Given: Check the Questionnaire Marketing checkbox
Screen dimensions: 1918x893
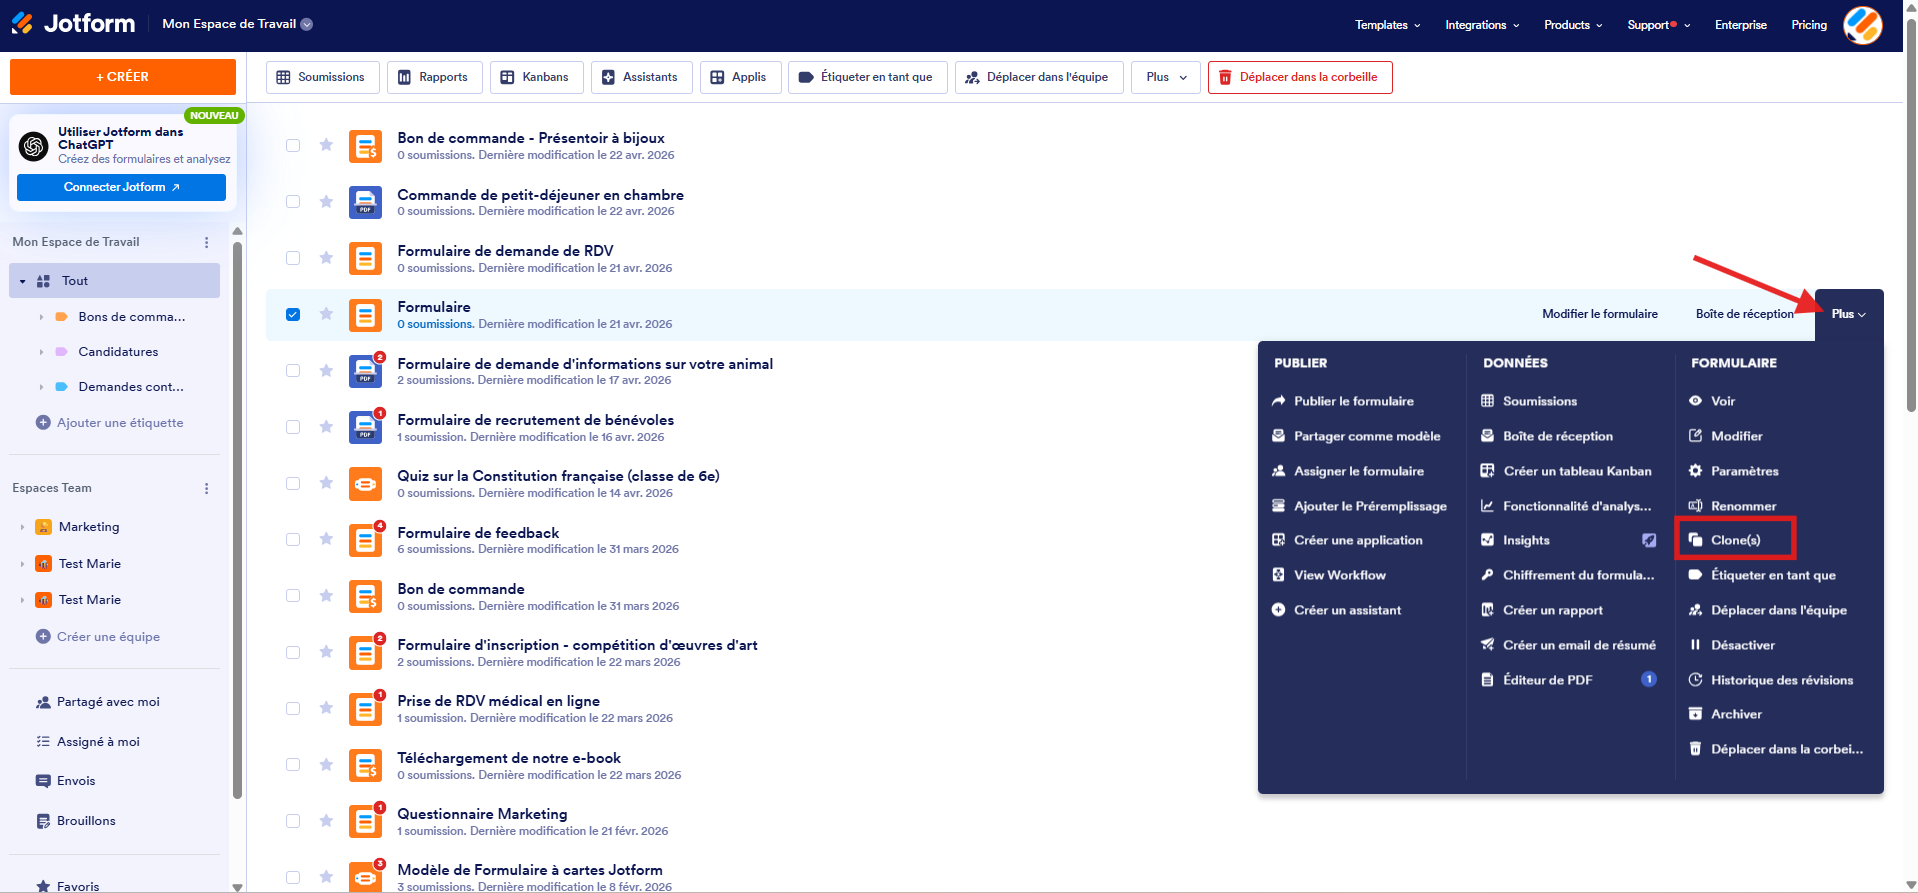Looking at the screenshot, I should pyautogui.click(x=293, y=821).
